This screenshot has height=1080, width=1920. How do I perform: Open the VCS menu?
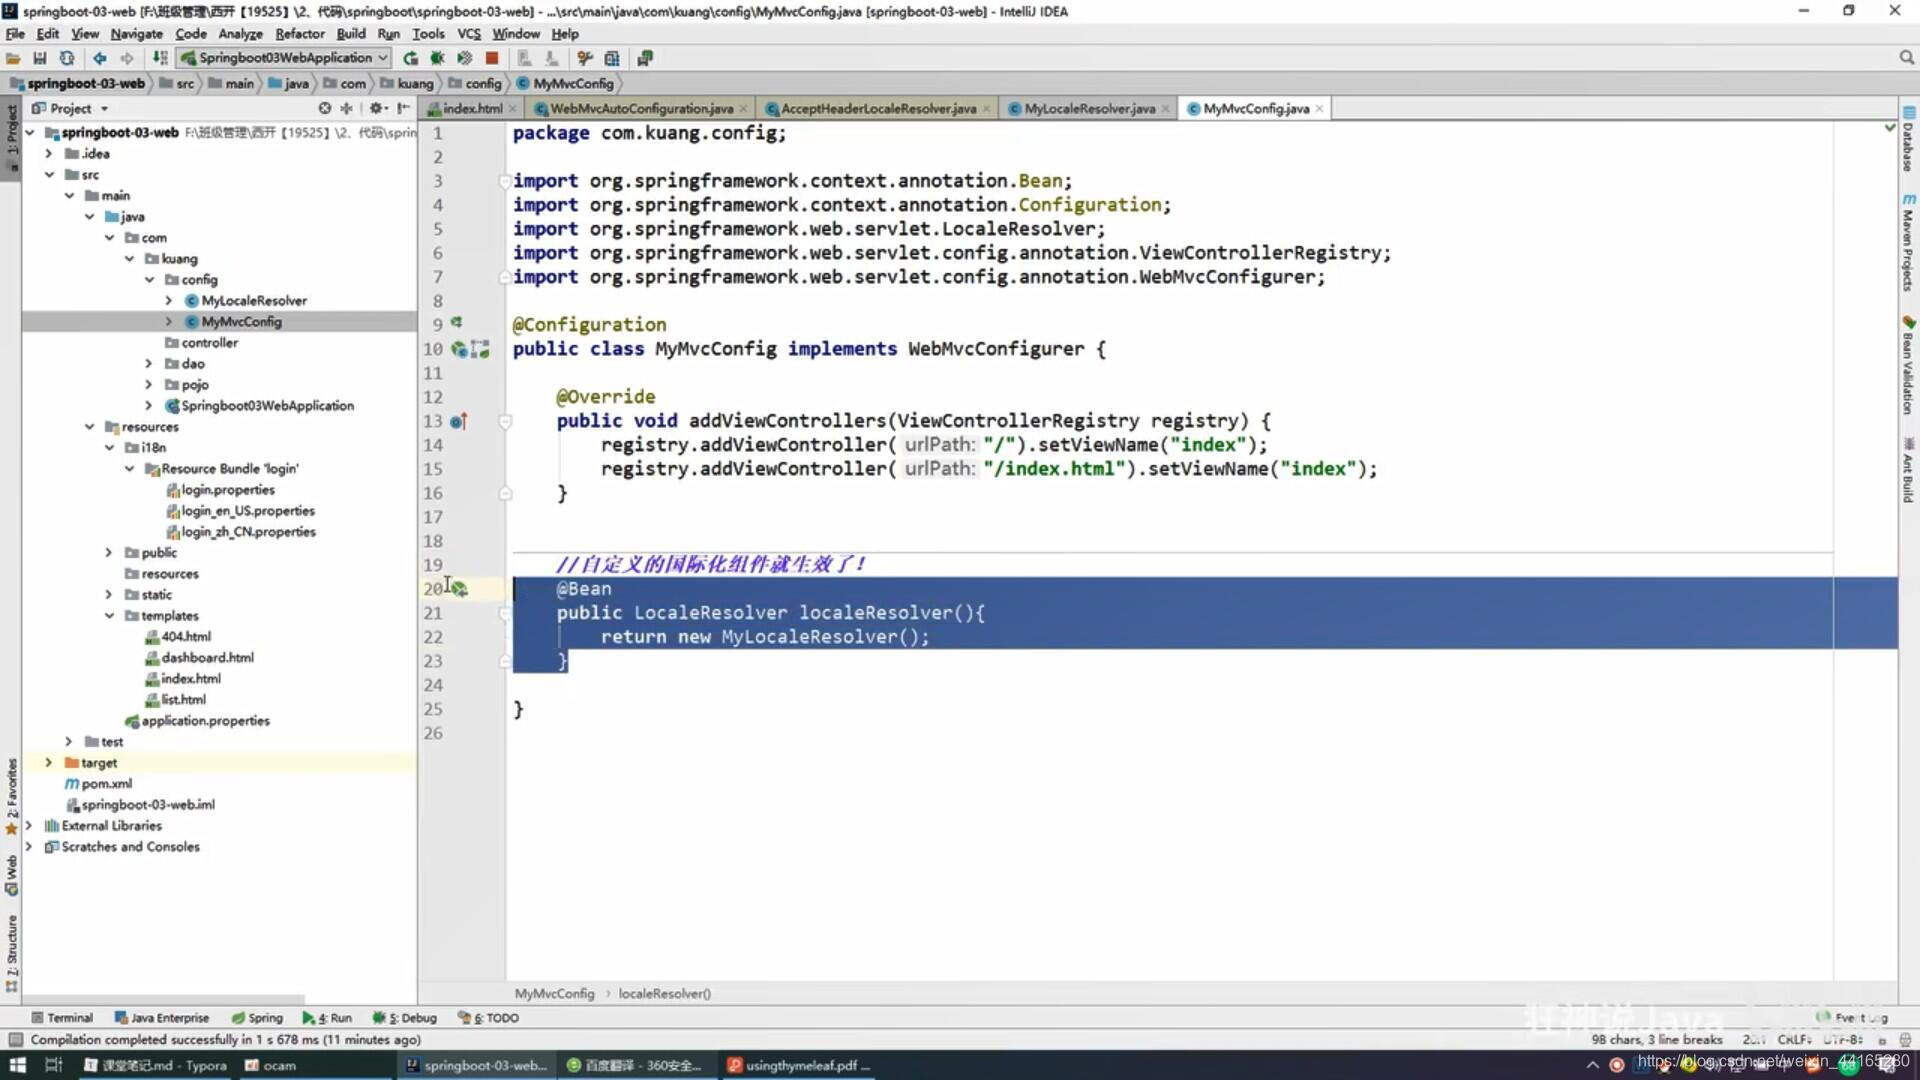coord(469,33)
